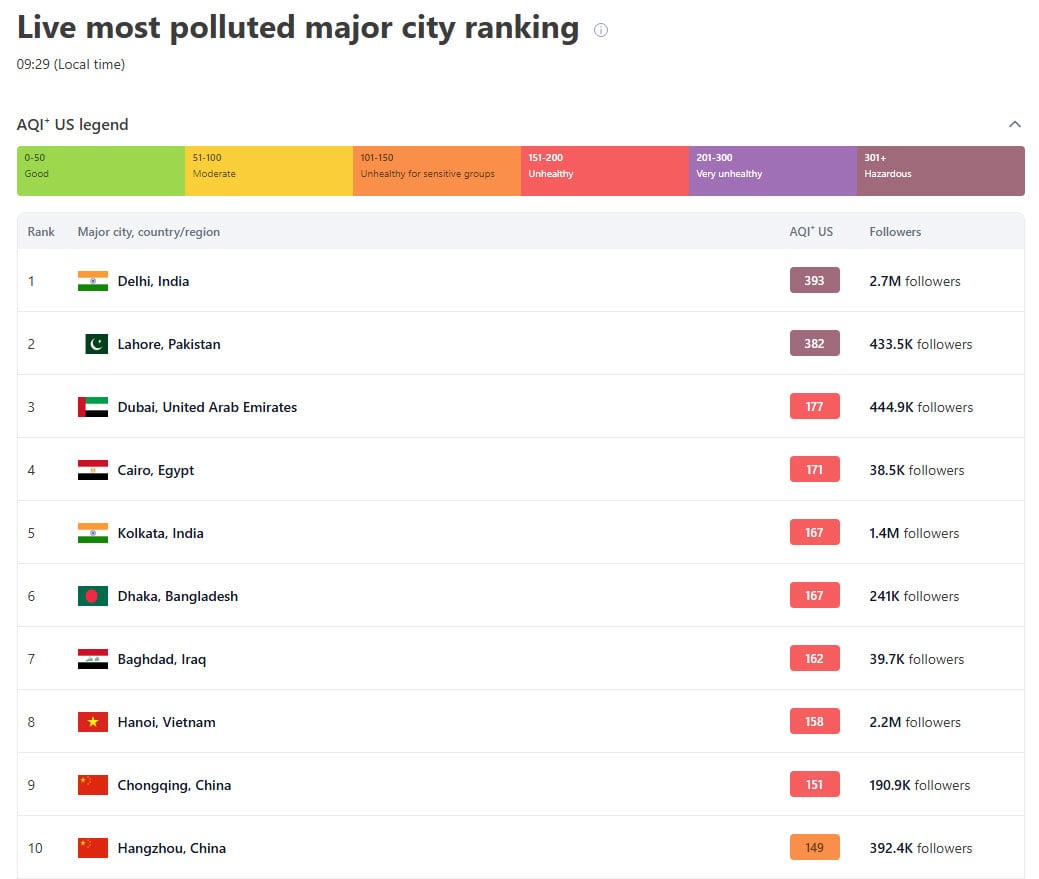Click Hangzhou's orange 149 AQI badge

814,848
